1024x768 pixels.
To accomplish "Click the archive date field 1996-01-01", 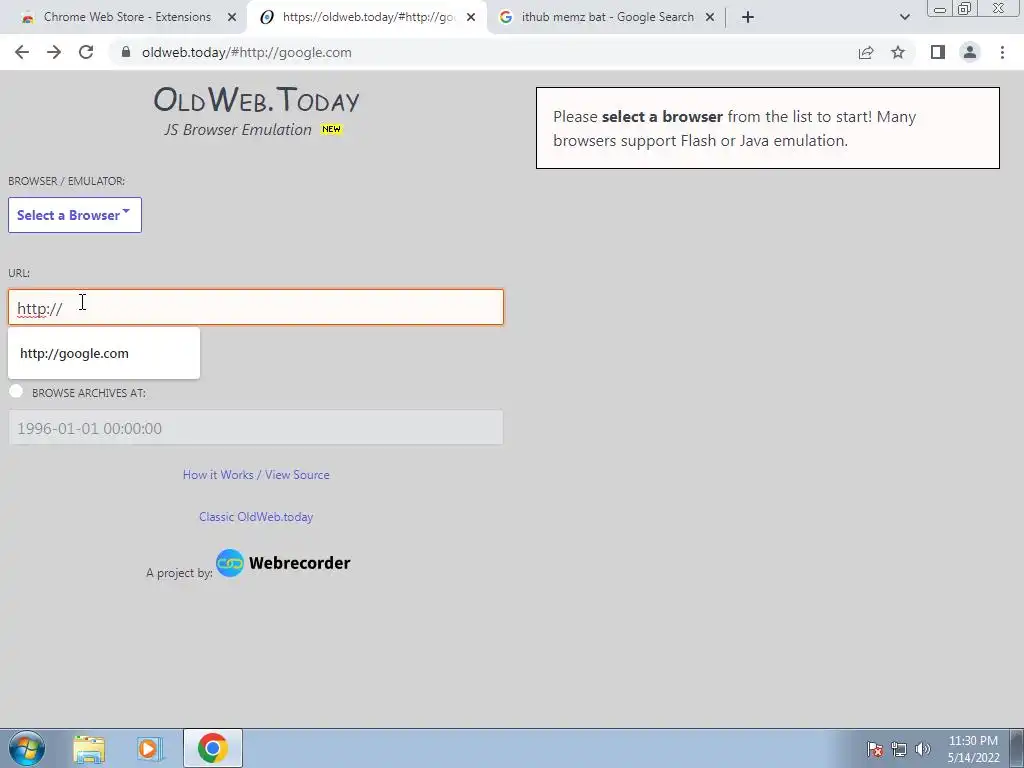I will (x=255, y=428).
